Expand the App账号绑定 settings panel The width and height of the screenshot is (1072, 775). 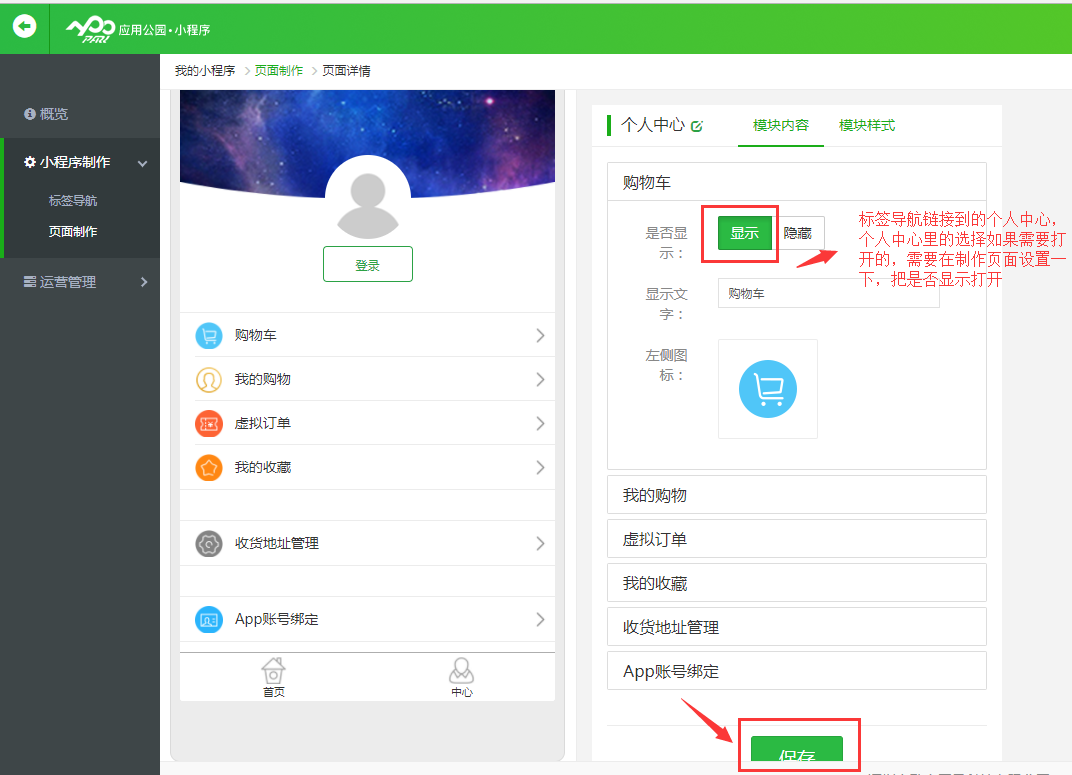(x=796, y=671)
